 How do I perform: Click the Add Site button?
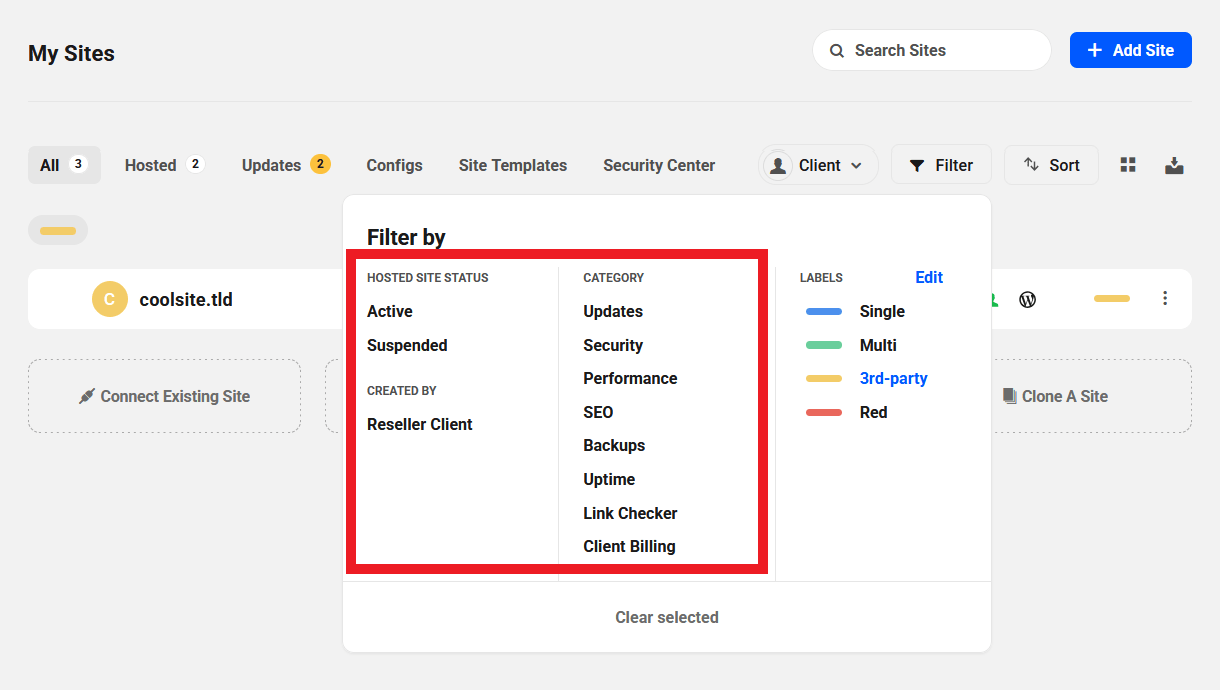coord(1130,50)
